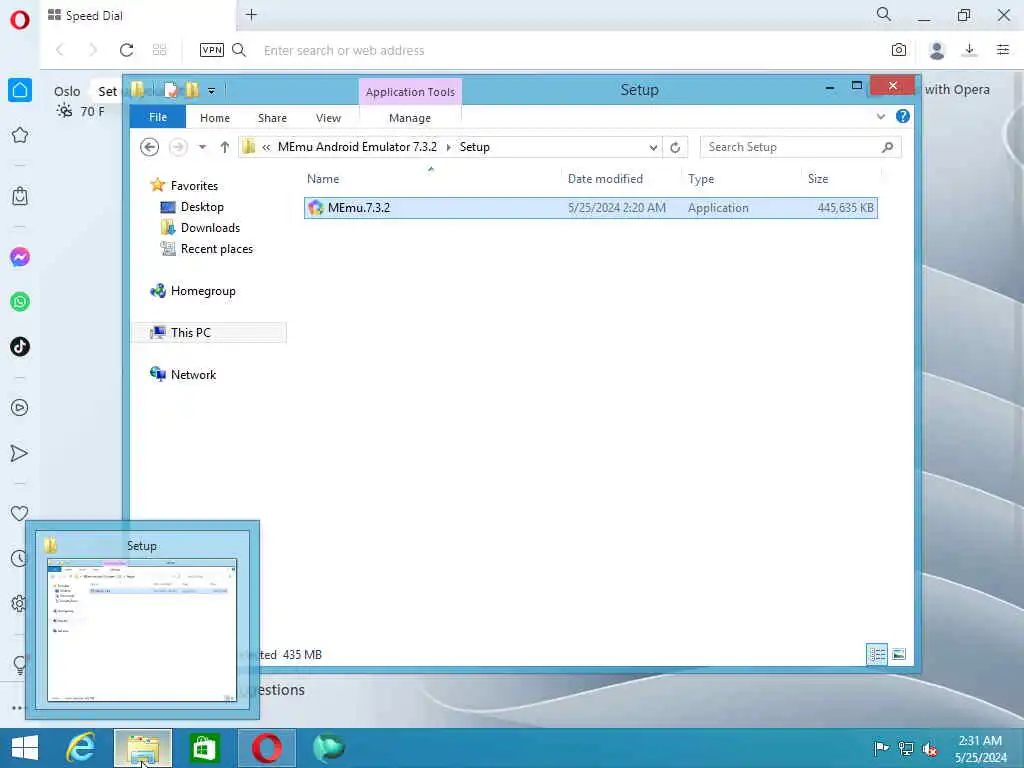
Task: Open the Windows Start button
Action: click(x=25, y=748)
